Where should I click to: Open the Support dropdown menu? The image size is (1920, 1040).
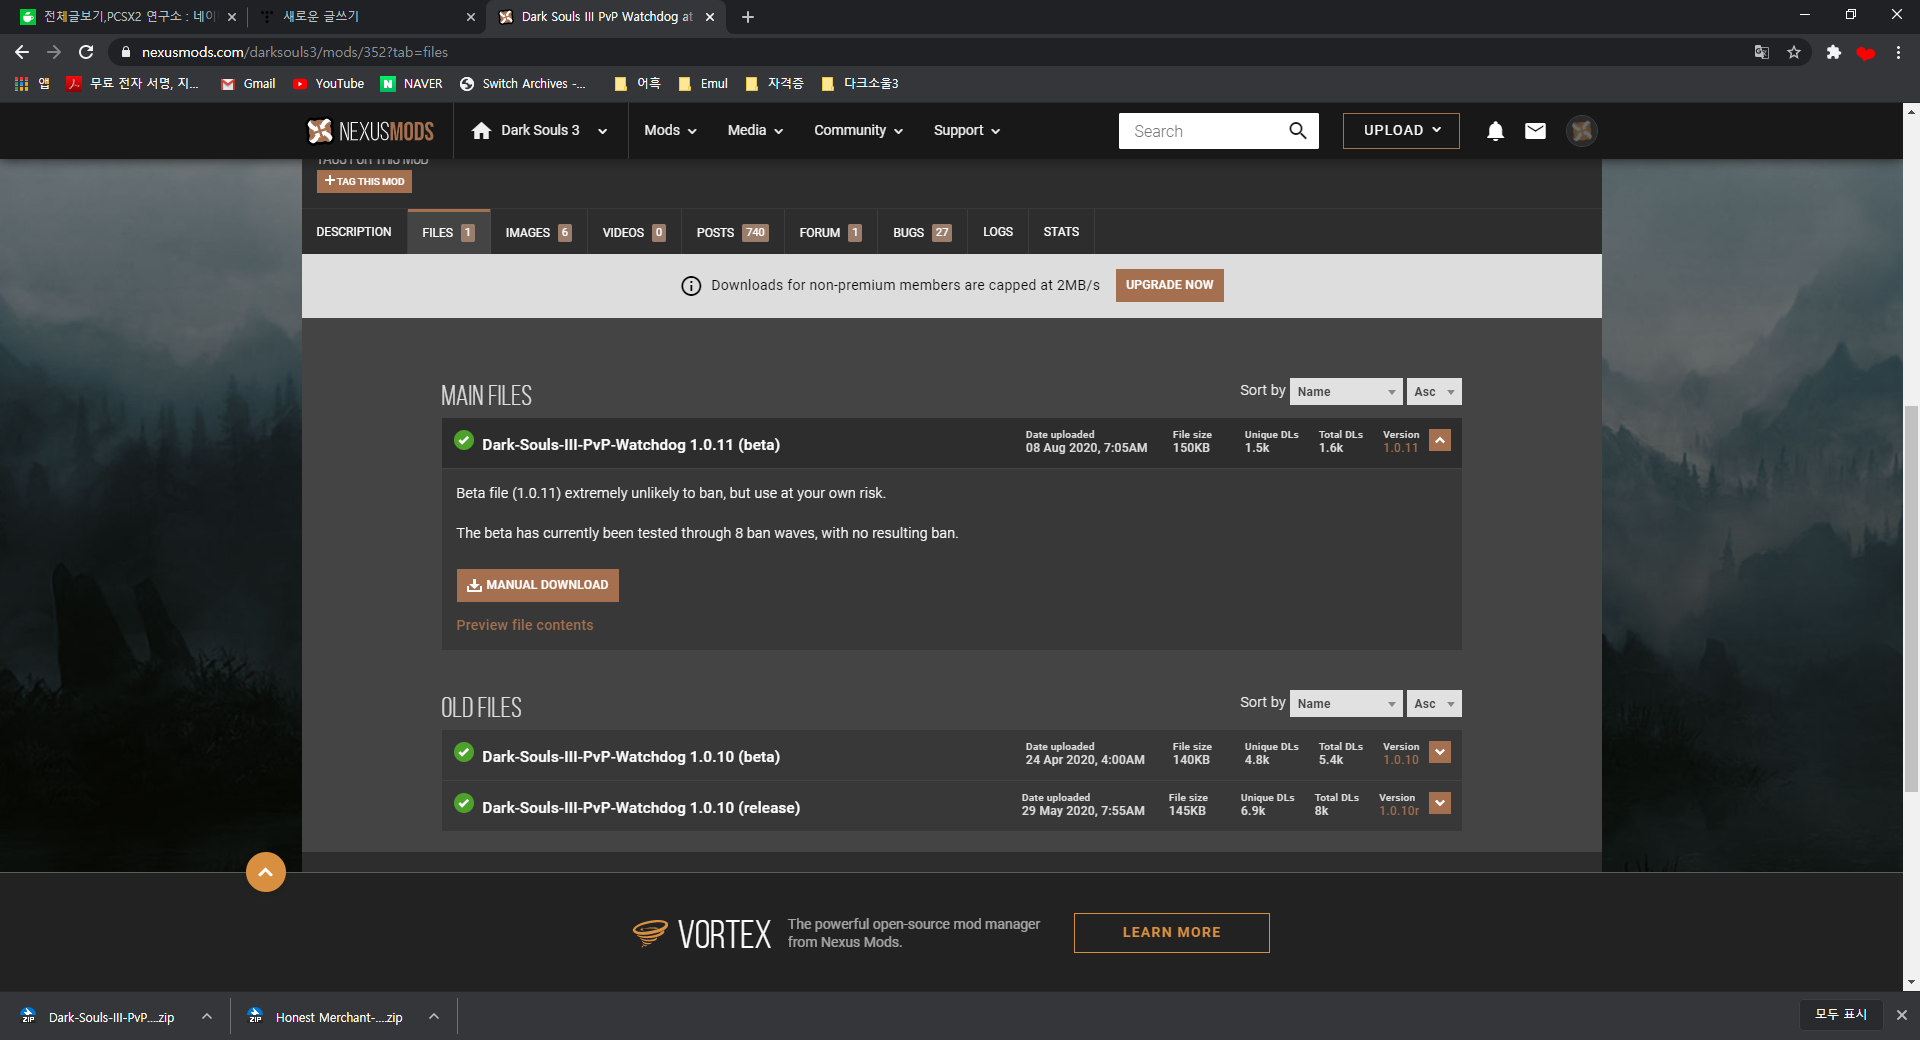(966, 131)
